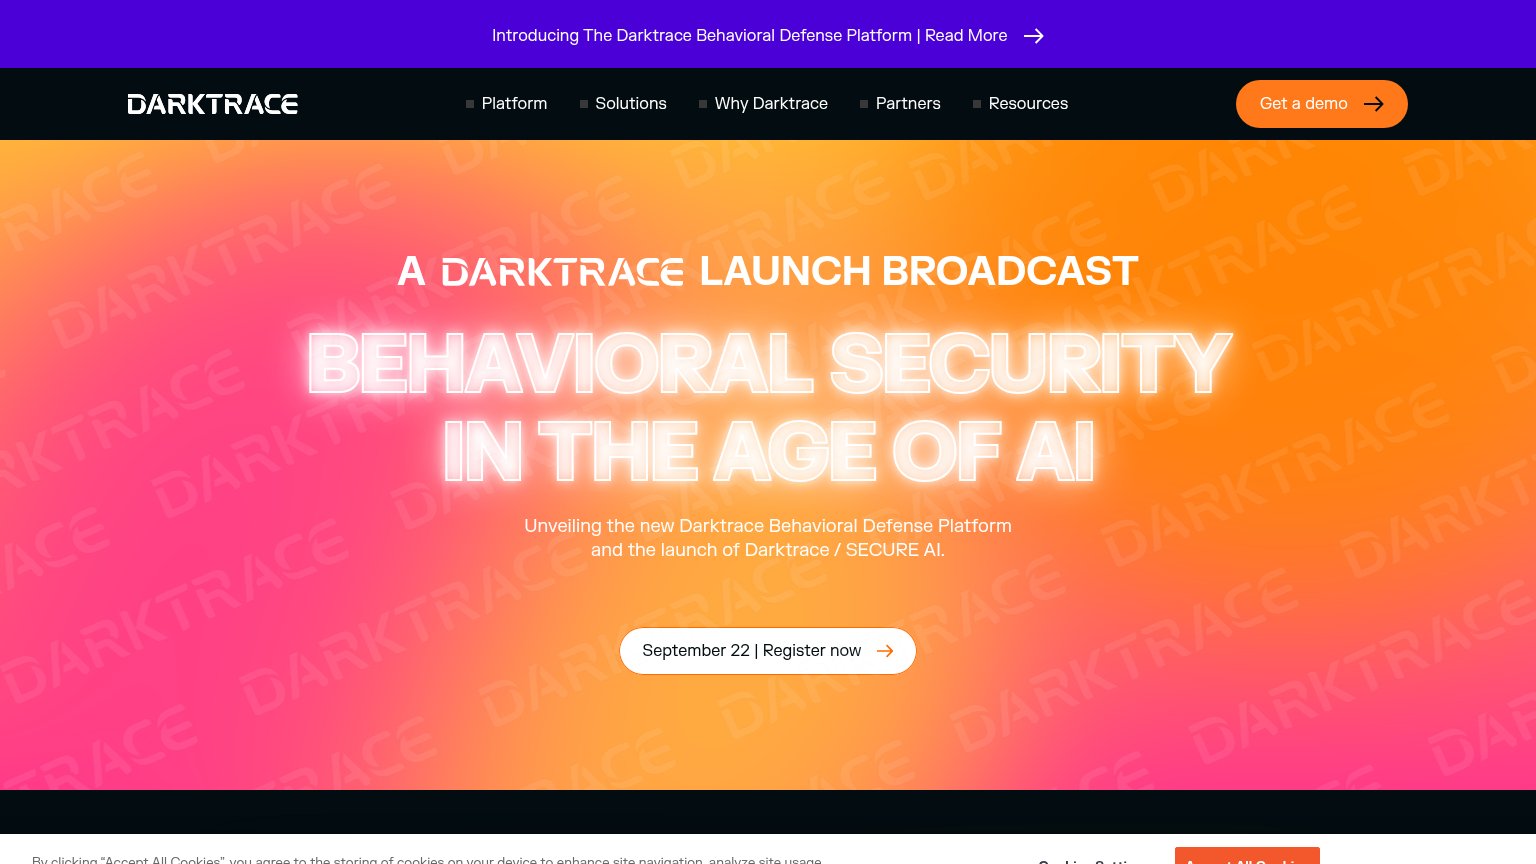Click the 'Behavioral Security in the Age of AI' headline
This screenshot has height=864, width=1536.
[768, 407]
